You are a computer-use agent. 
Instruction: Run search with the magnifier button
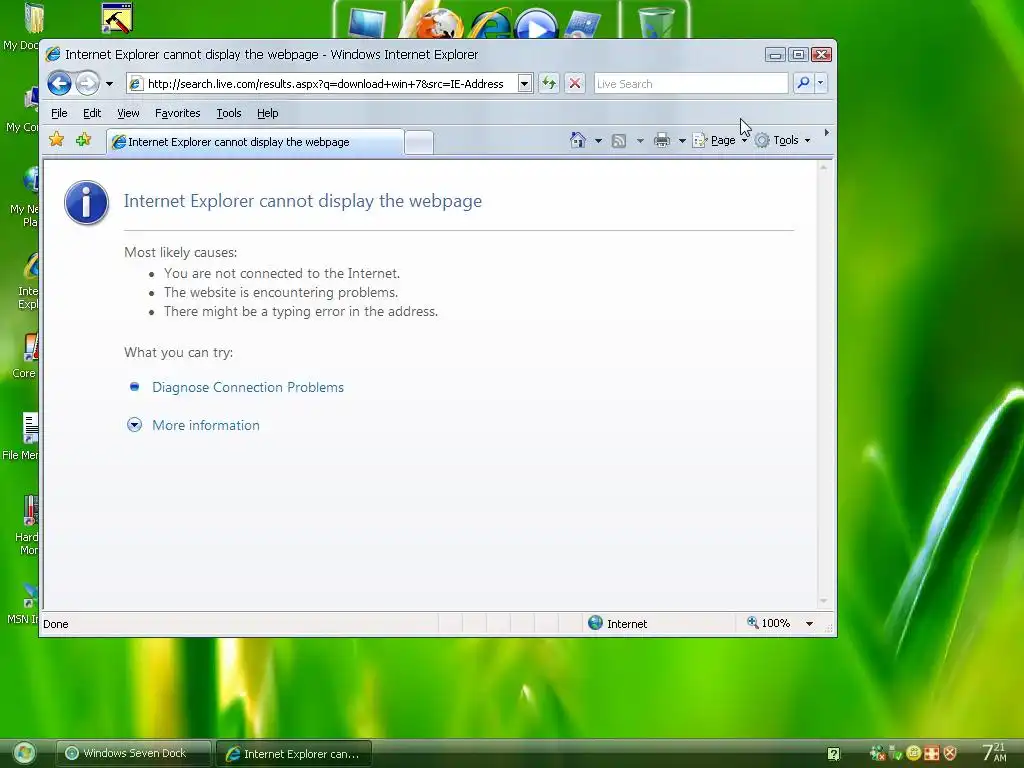pos(803,83)
